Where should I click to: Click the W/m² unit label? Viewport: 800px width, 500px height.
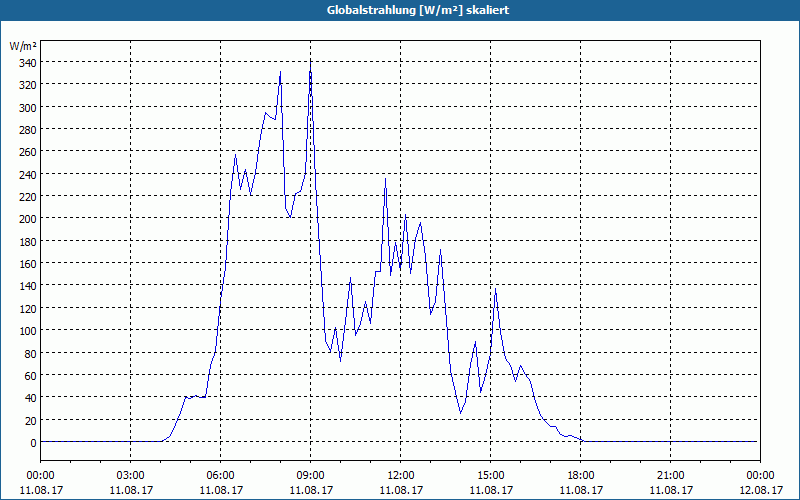tap(23, 46)
